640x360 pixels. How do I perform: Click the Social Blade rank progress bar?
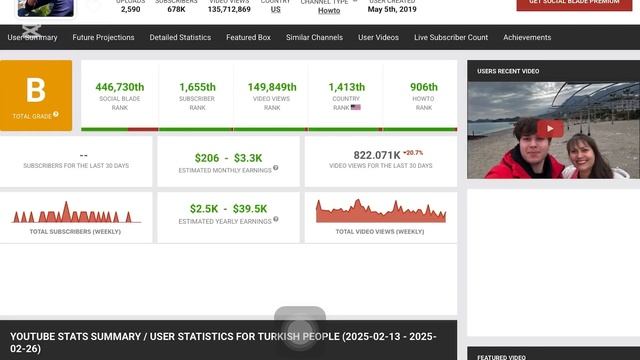tap(120, 129)
